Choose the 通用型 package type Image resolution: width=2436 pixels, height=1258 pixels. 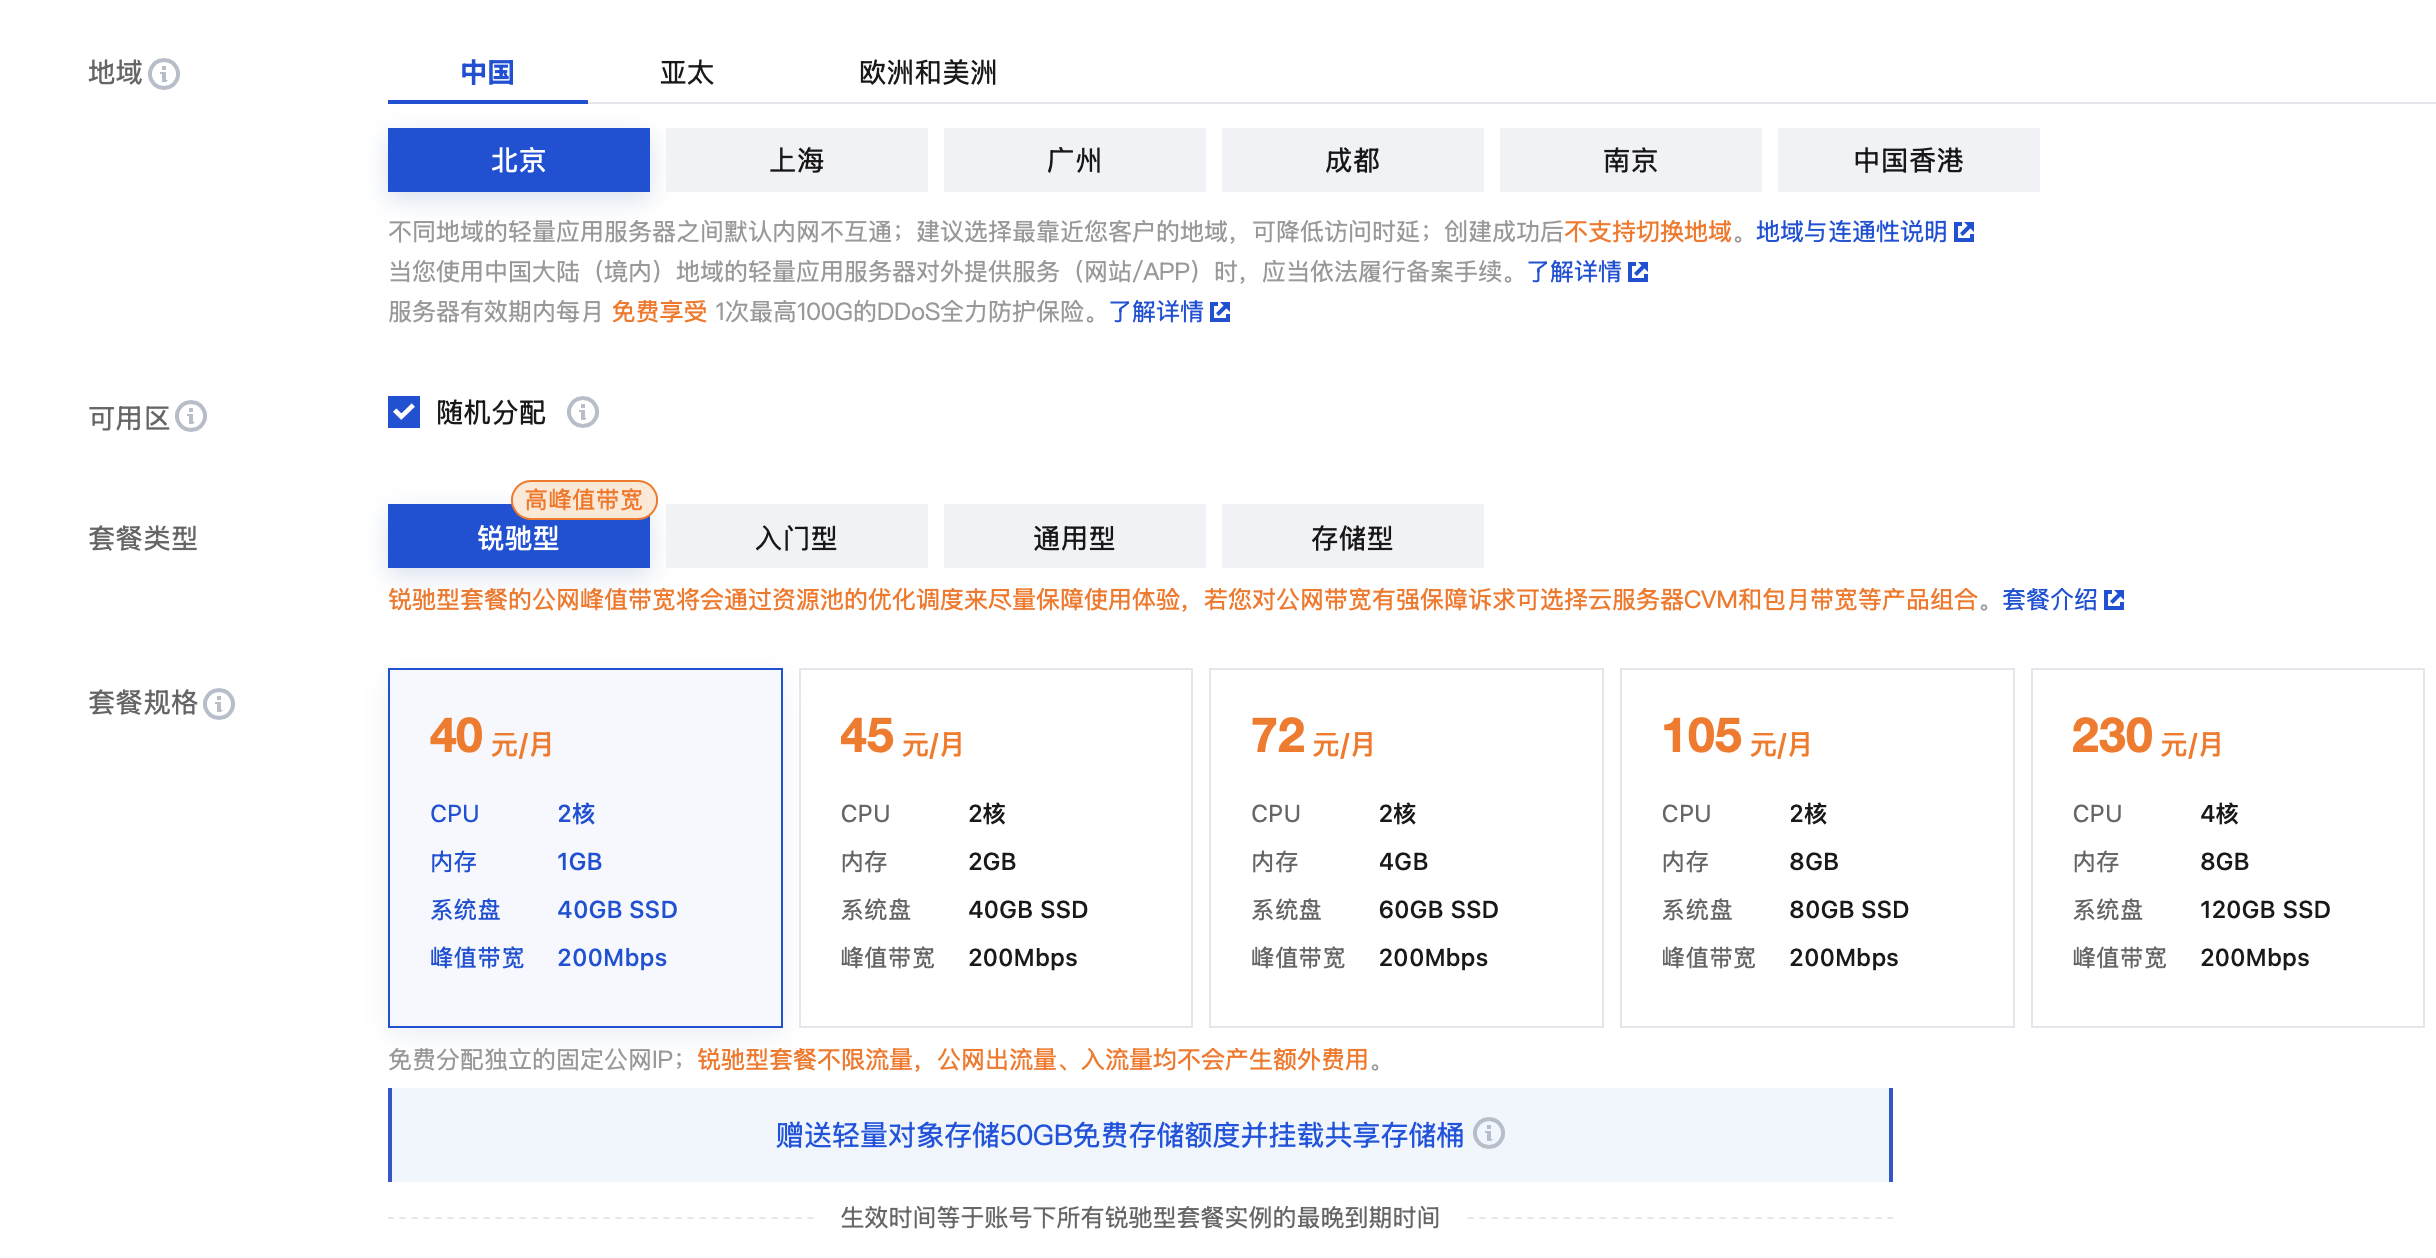coord(1074,538)
